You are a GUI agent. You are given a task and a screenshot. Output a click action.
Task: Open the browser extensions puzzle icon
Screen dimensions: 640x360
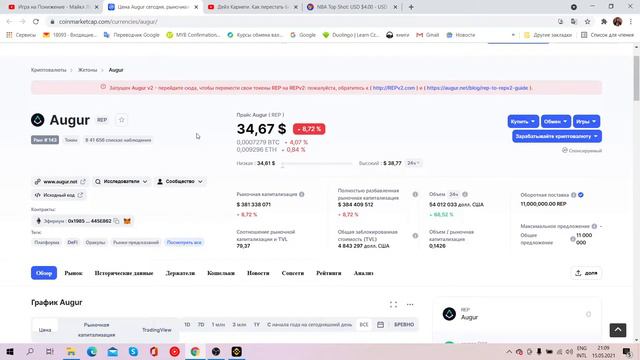tap(604, 22)
